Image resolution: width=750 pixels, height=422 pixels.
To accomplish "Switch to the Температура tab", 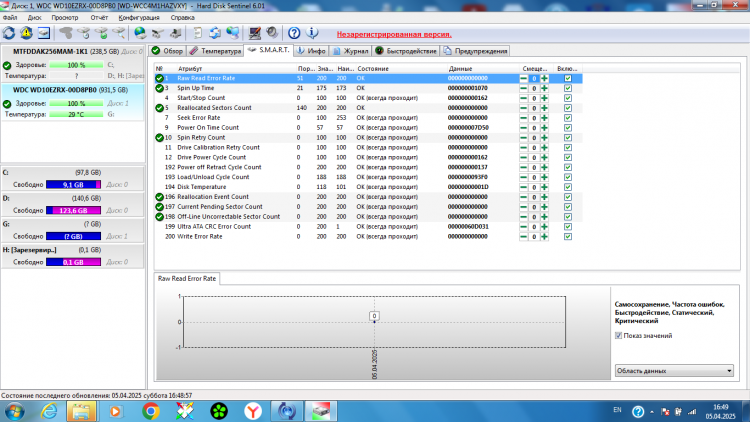I will pyautogui.click(x=215, y=51).
